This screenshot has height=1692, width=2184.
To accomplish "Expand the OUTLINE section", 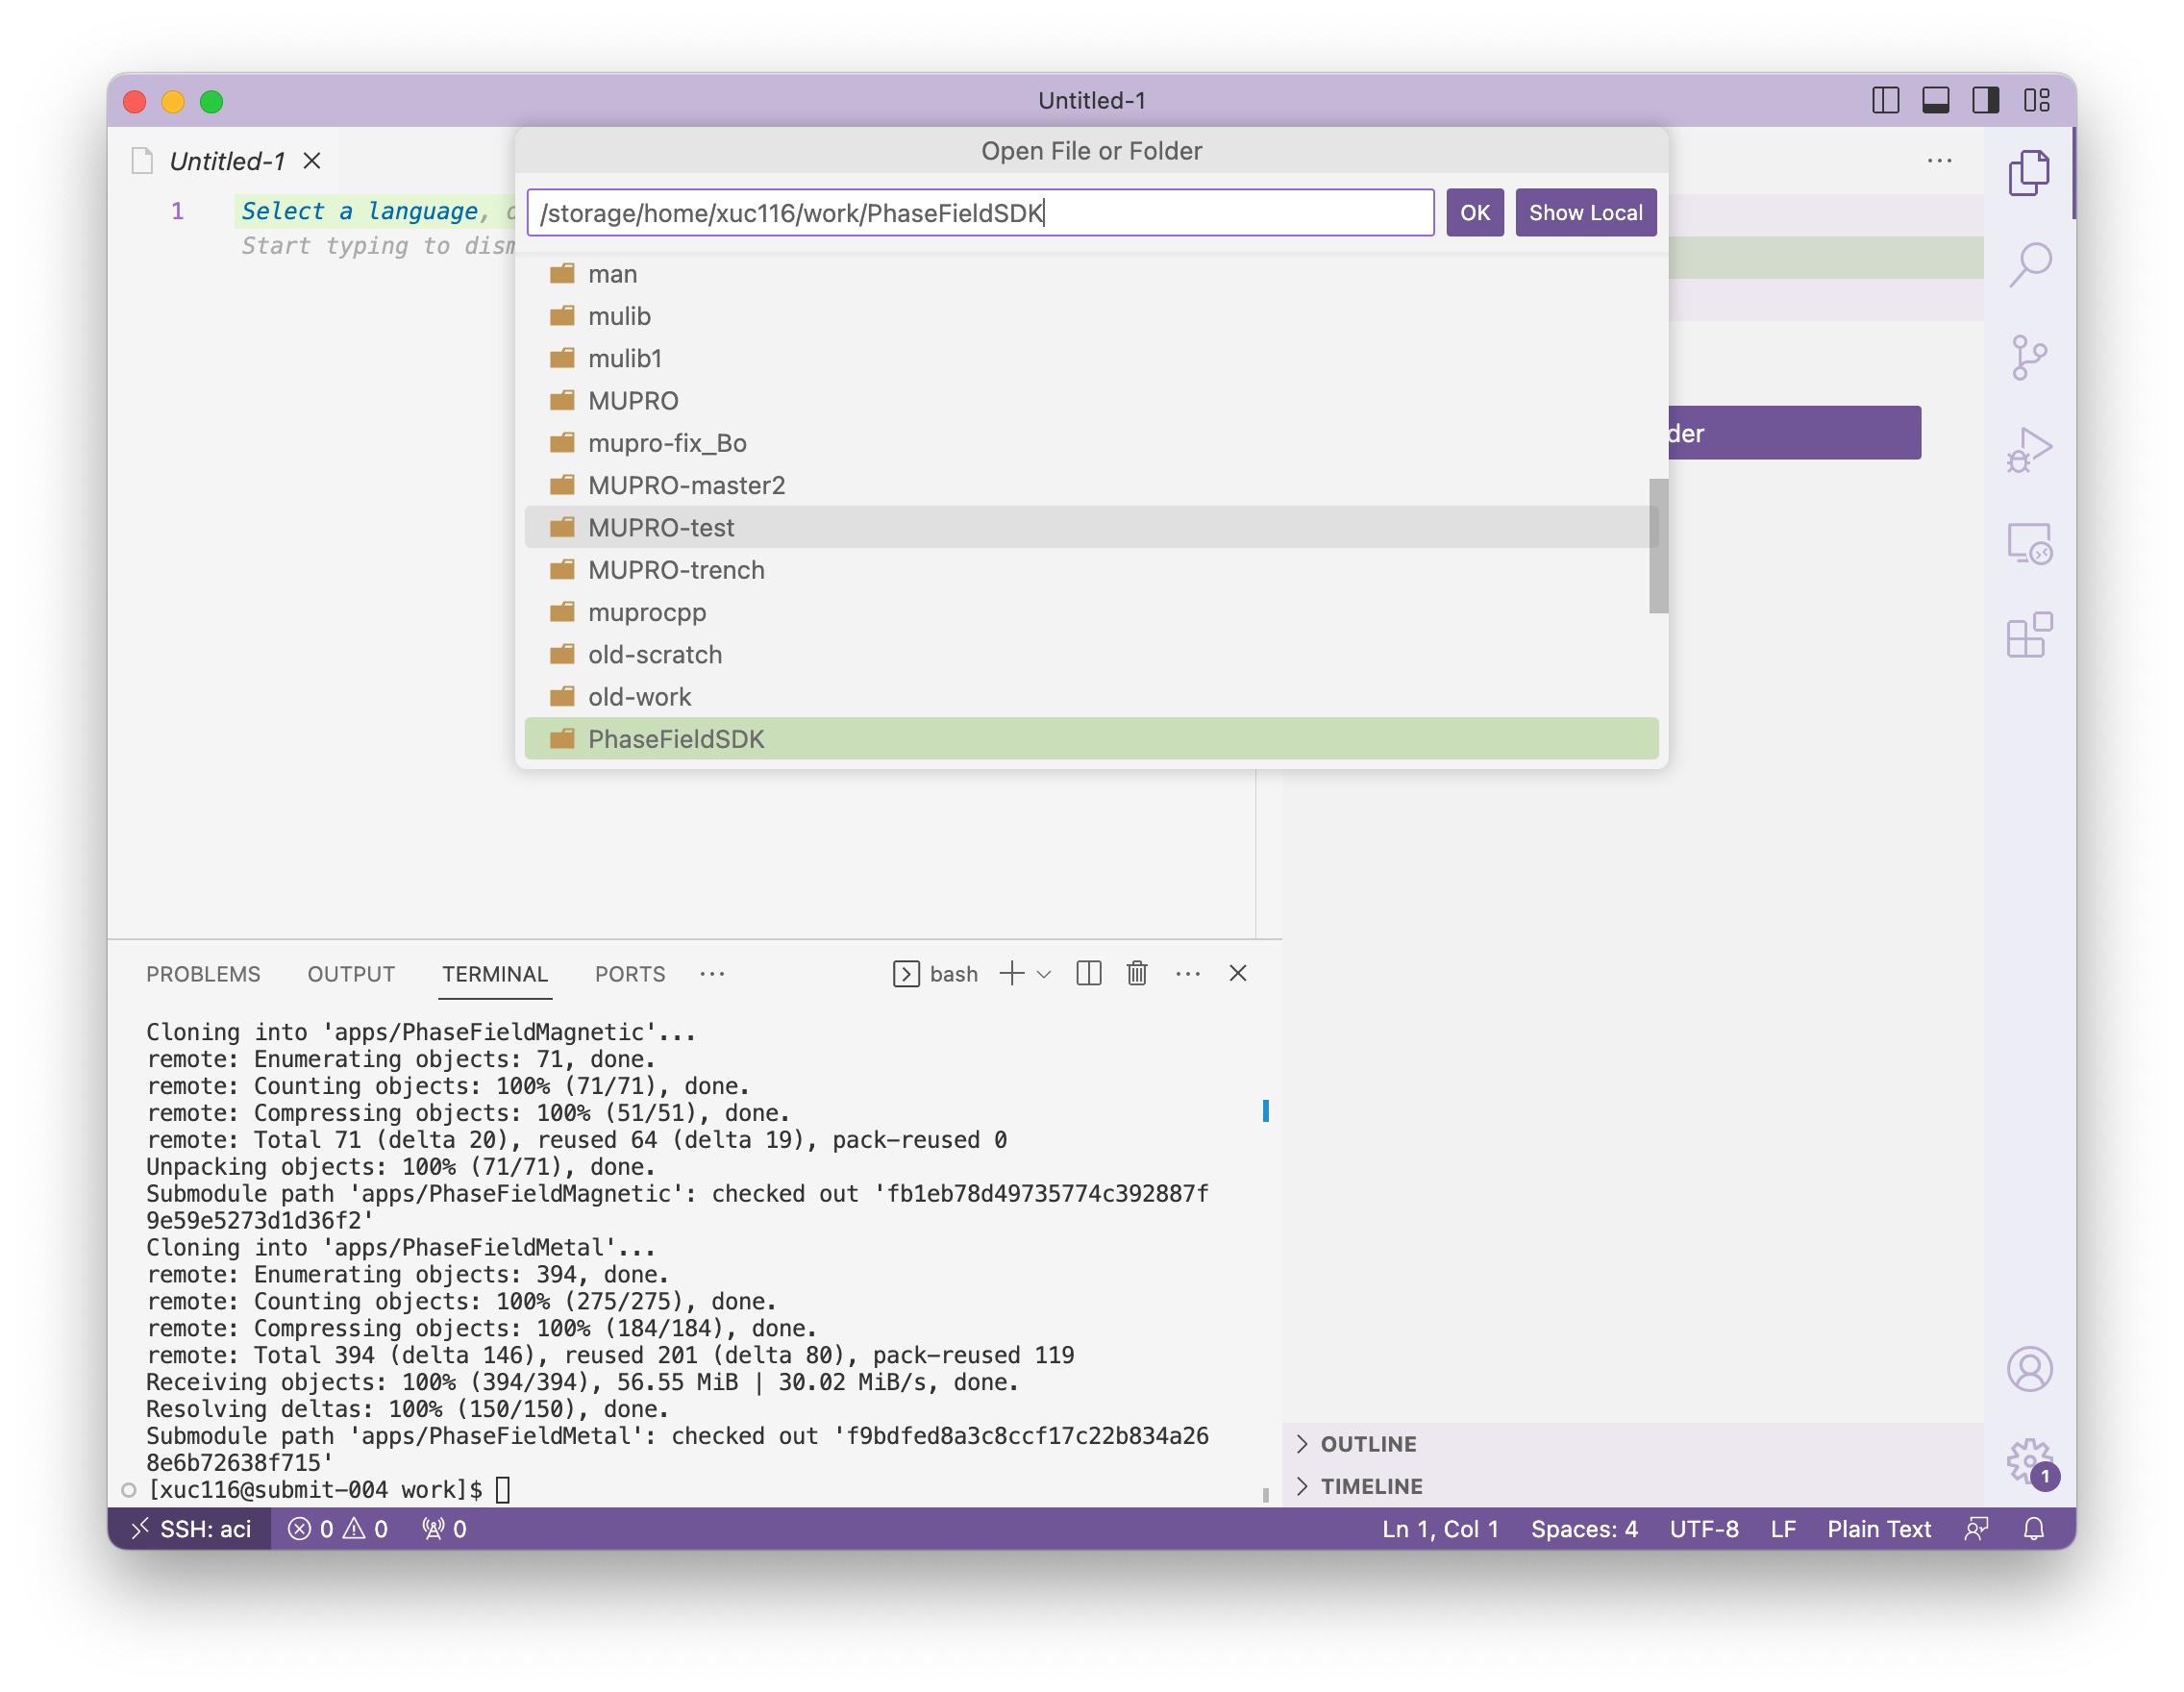I will [x=1368, y=1443].
